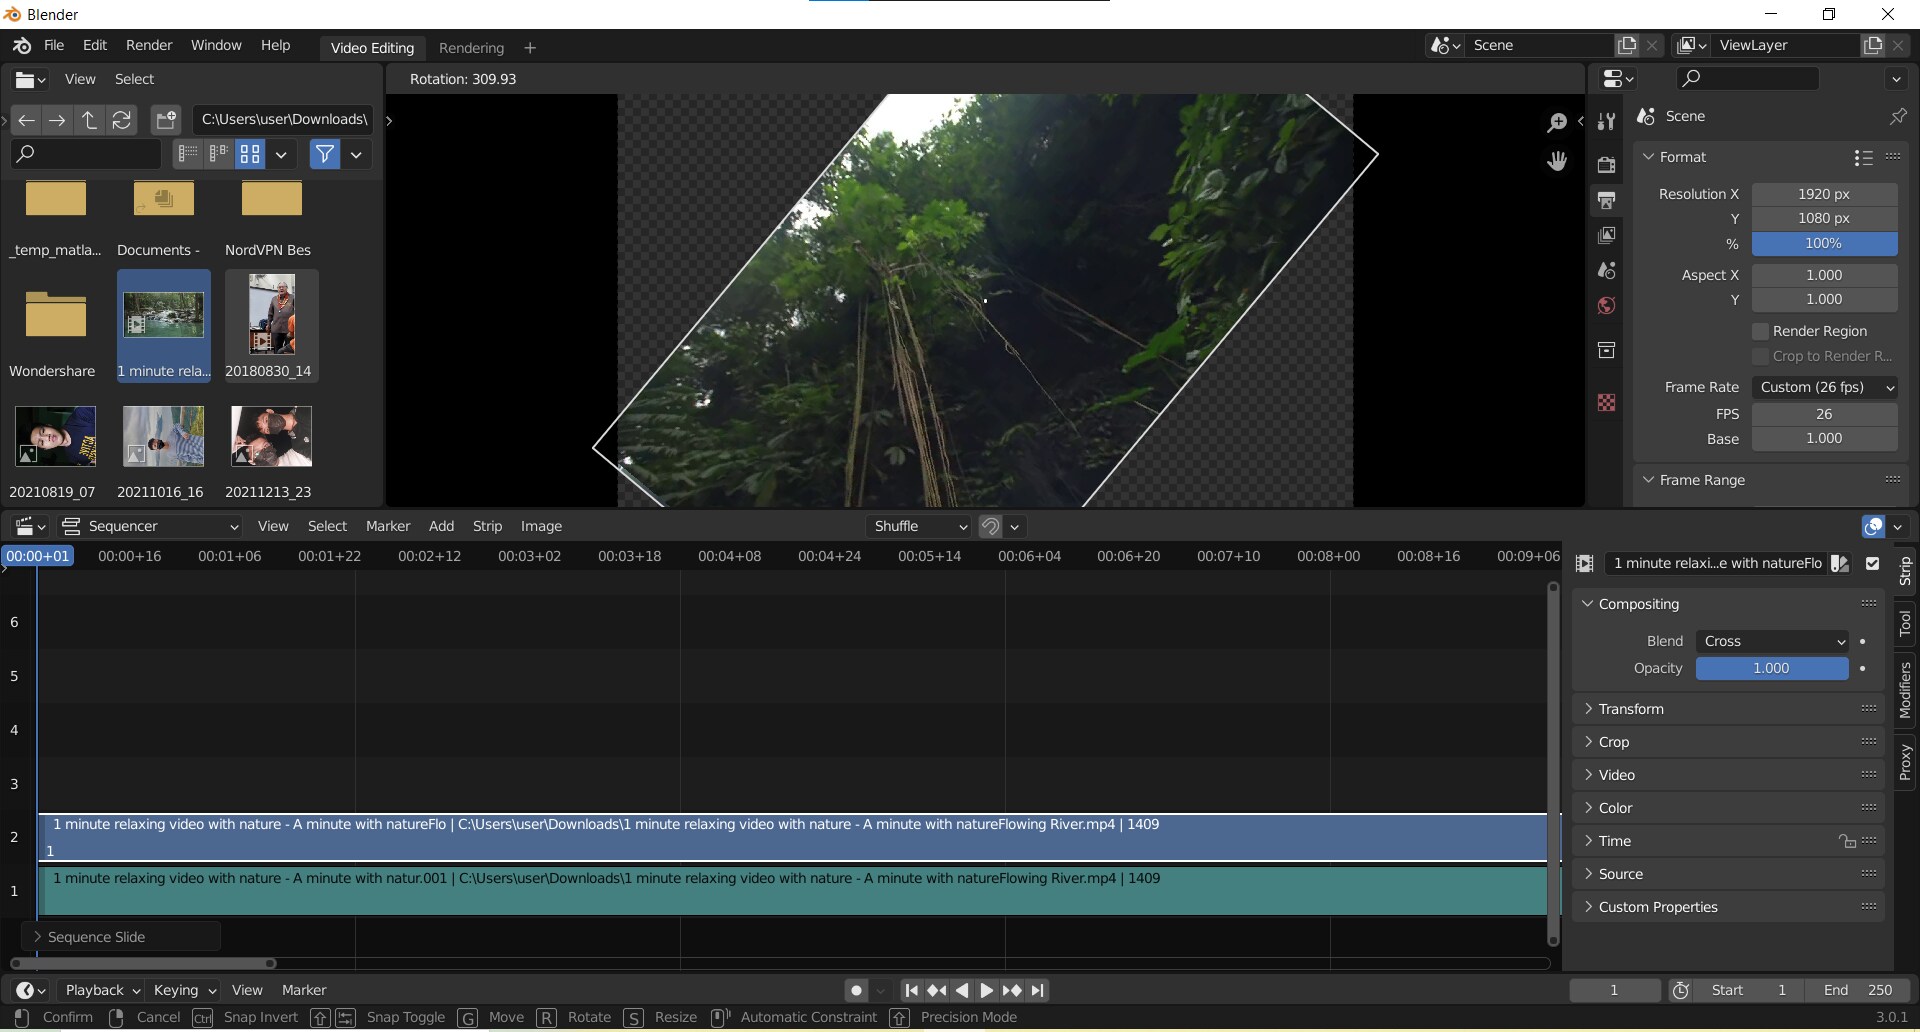Activate the zoom magnifier in the preview

click(1556, 121)
